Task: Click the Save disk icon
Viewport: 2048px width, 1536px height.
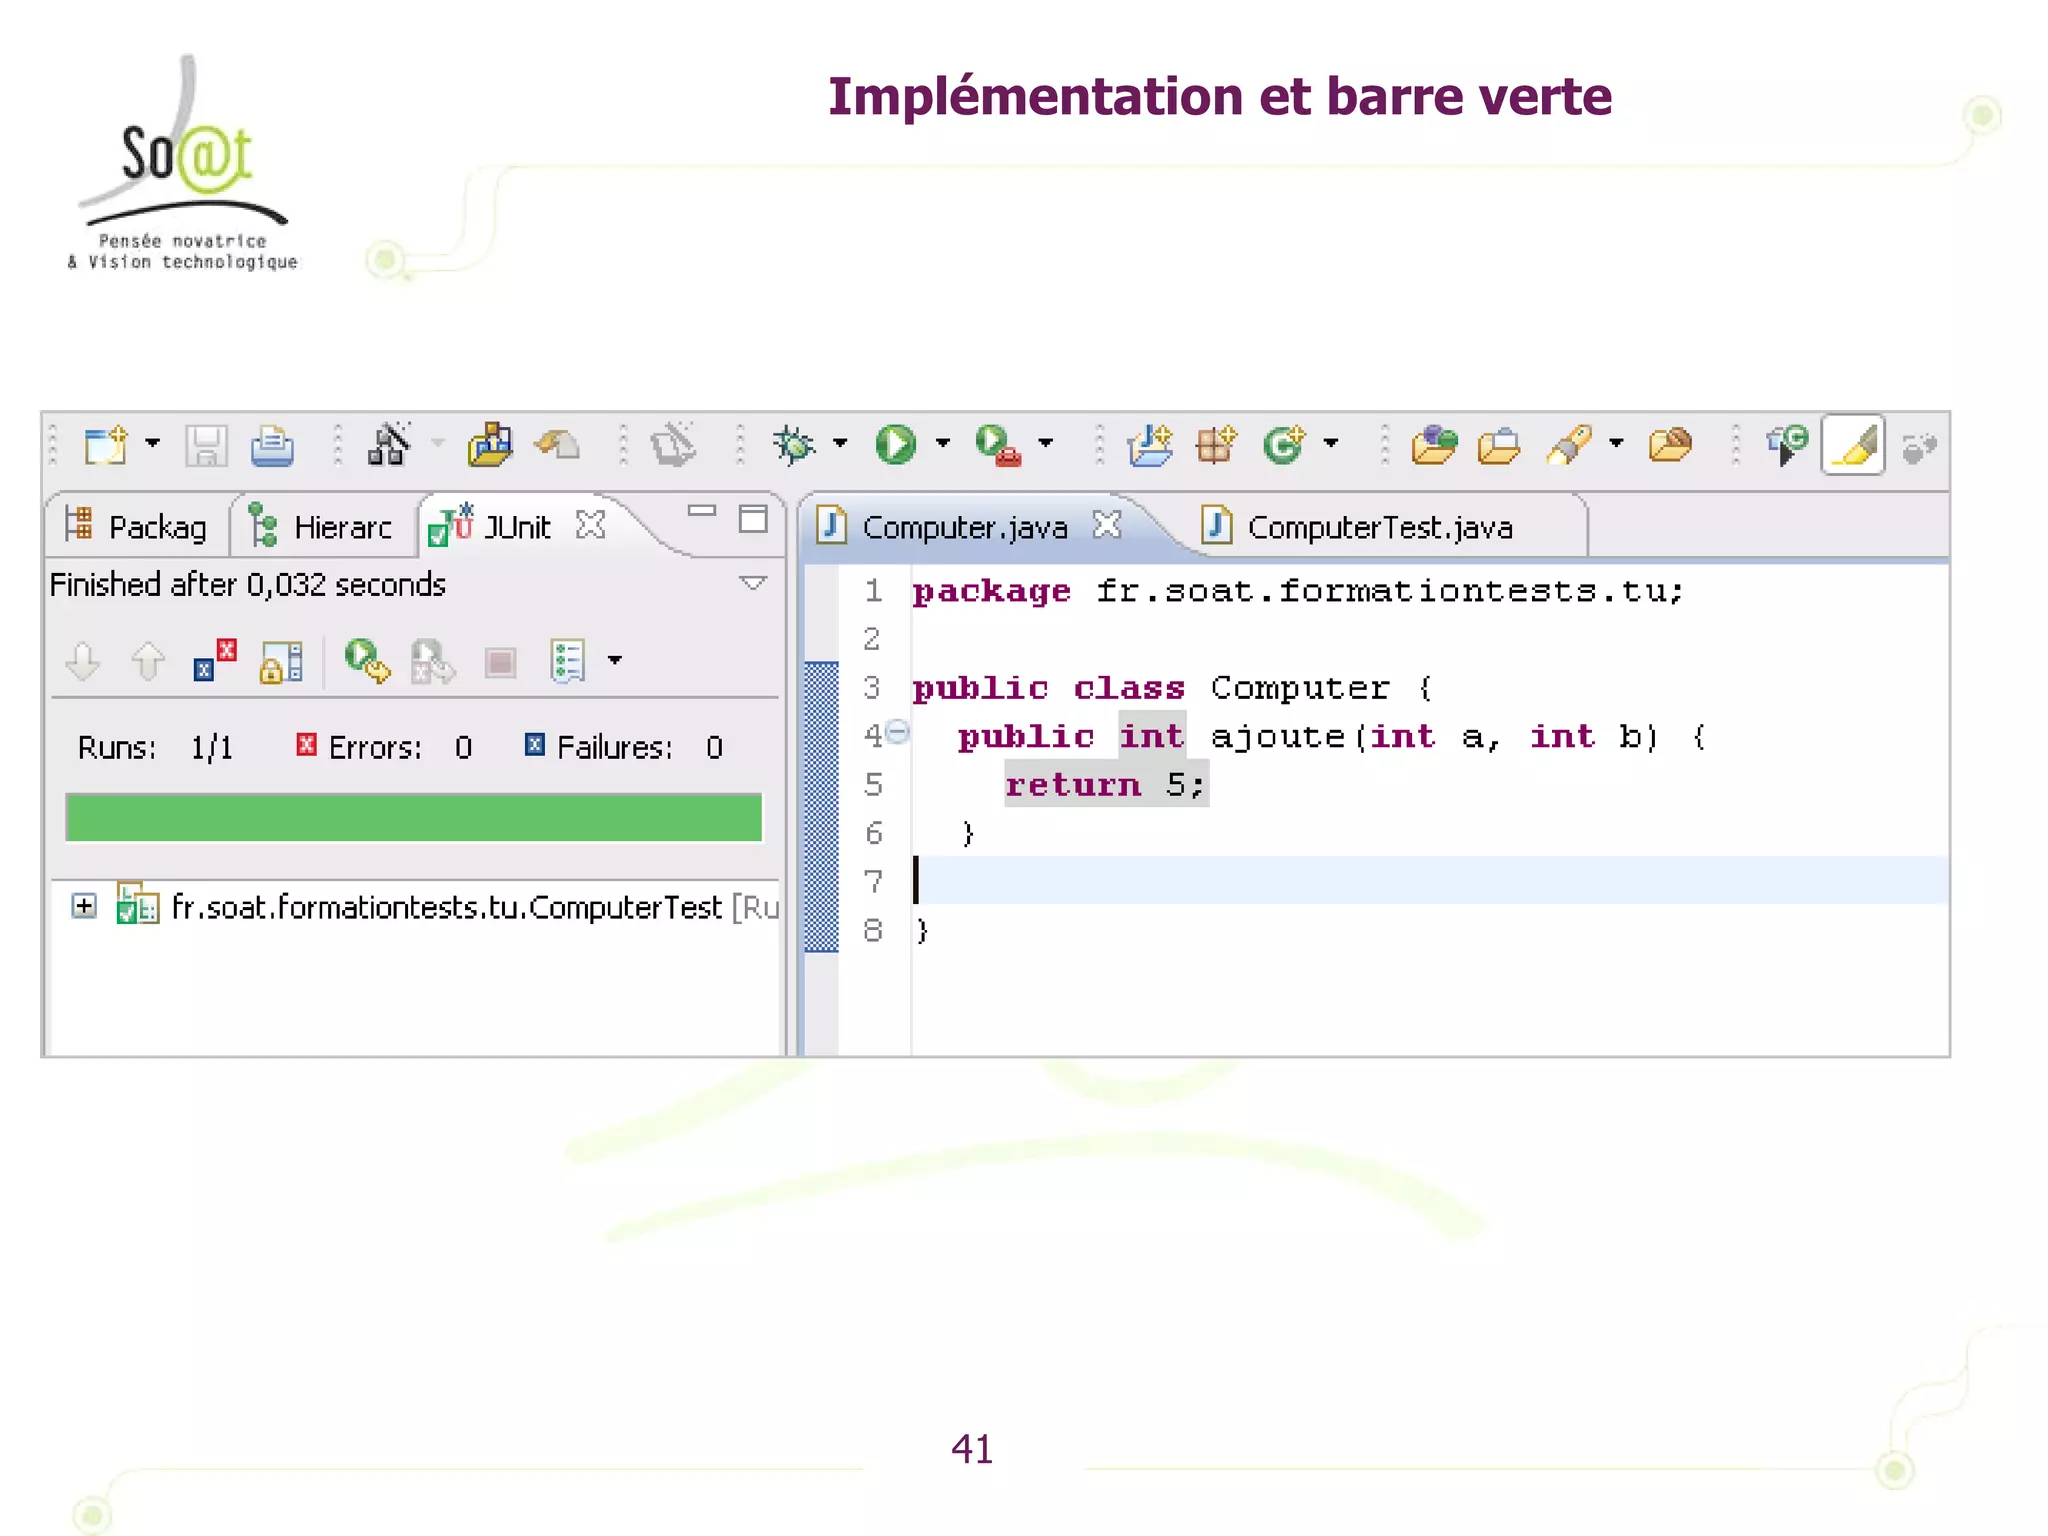Action: coord(206,446)
